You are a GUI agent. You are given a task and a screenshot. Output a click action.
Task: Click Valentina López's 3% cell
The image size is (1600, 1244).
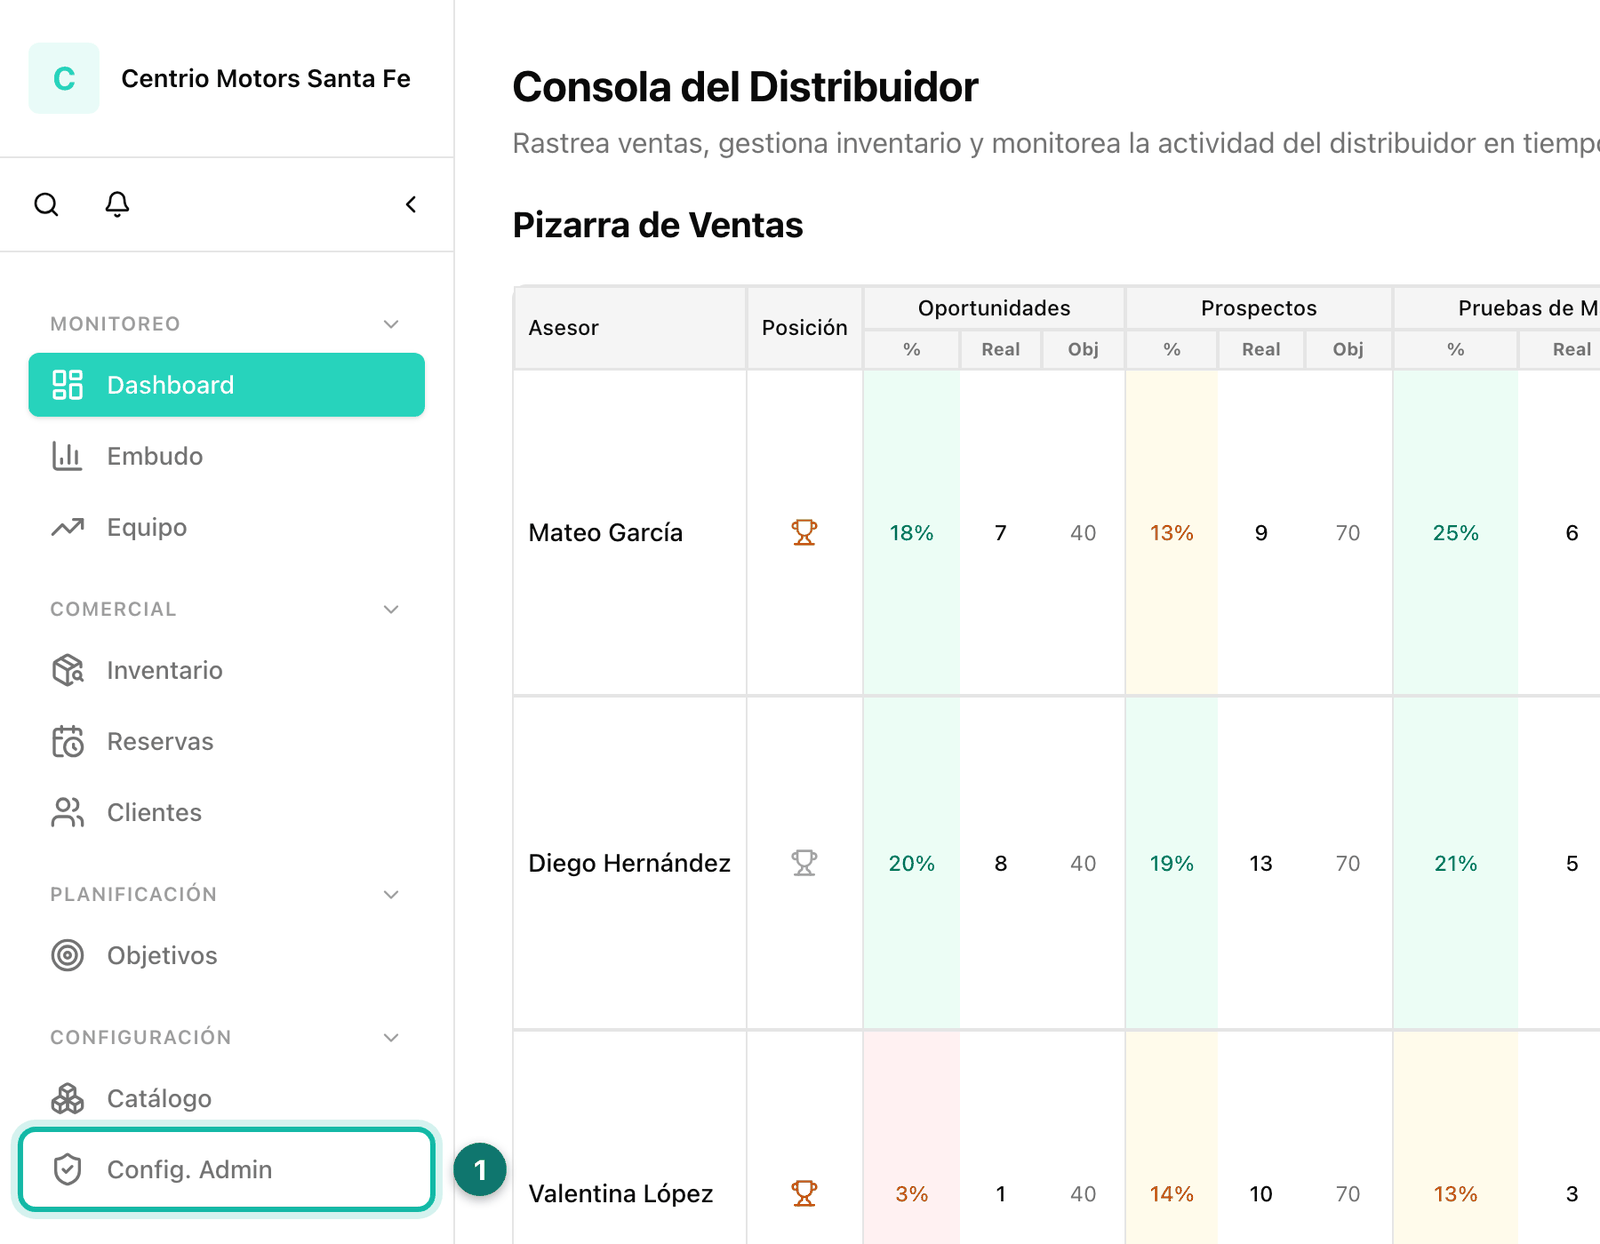(x=912, y=1139)
